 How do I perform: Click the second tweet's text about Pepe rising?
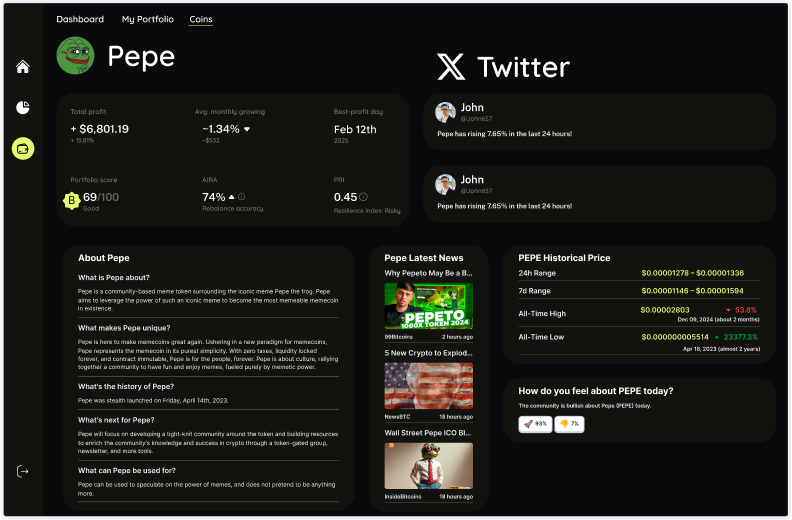point(505,206)
